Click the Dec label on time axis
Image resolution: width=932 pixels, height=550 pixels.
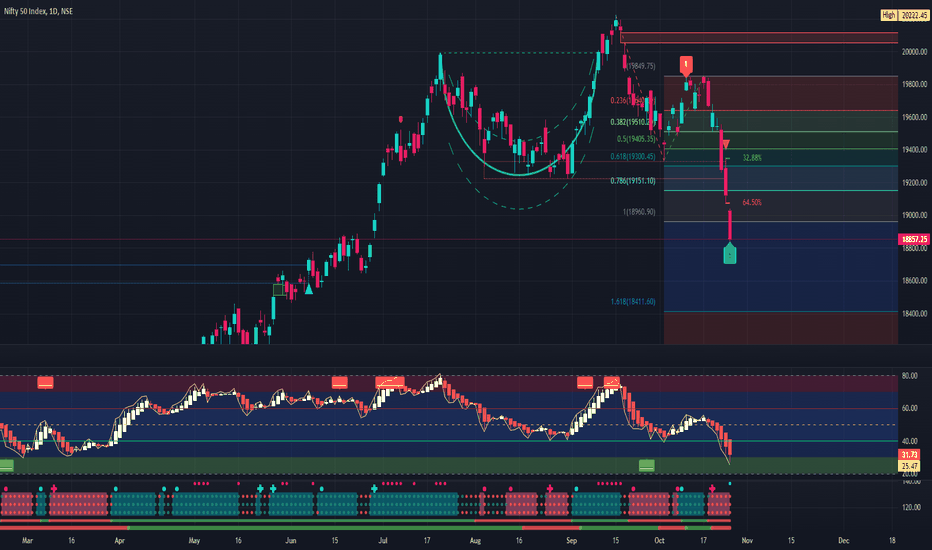tap(843, 540)
